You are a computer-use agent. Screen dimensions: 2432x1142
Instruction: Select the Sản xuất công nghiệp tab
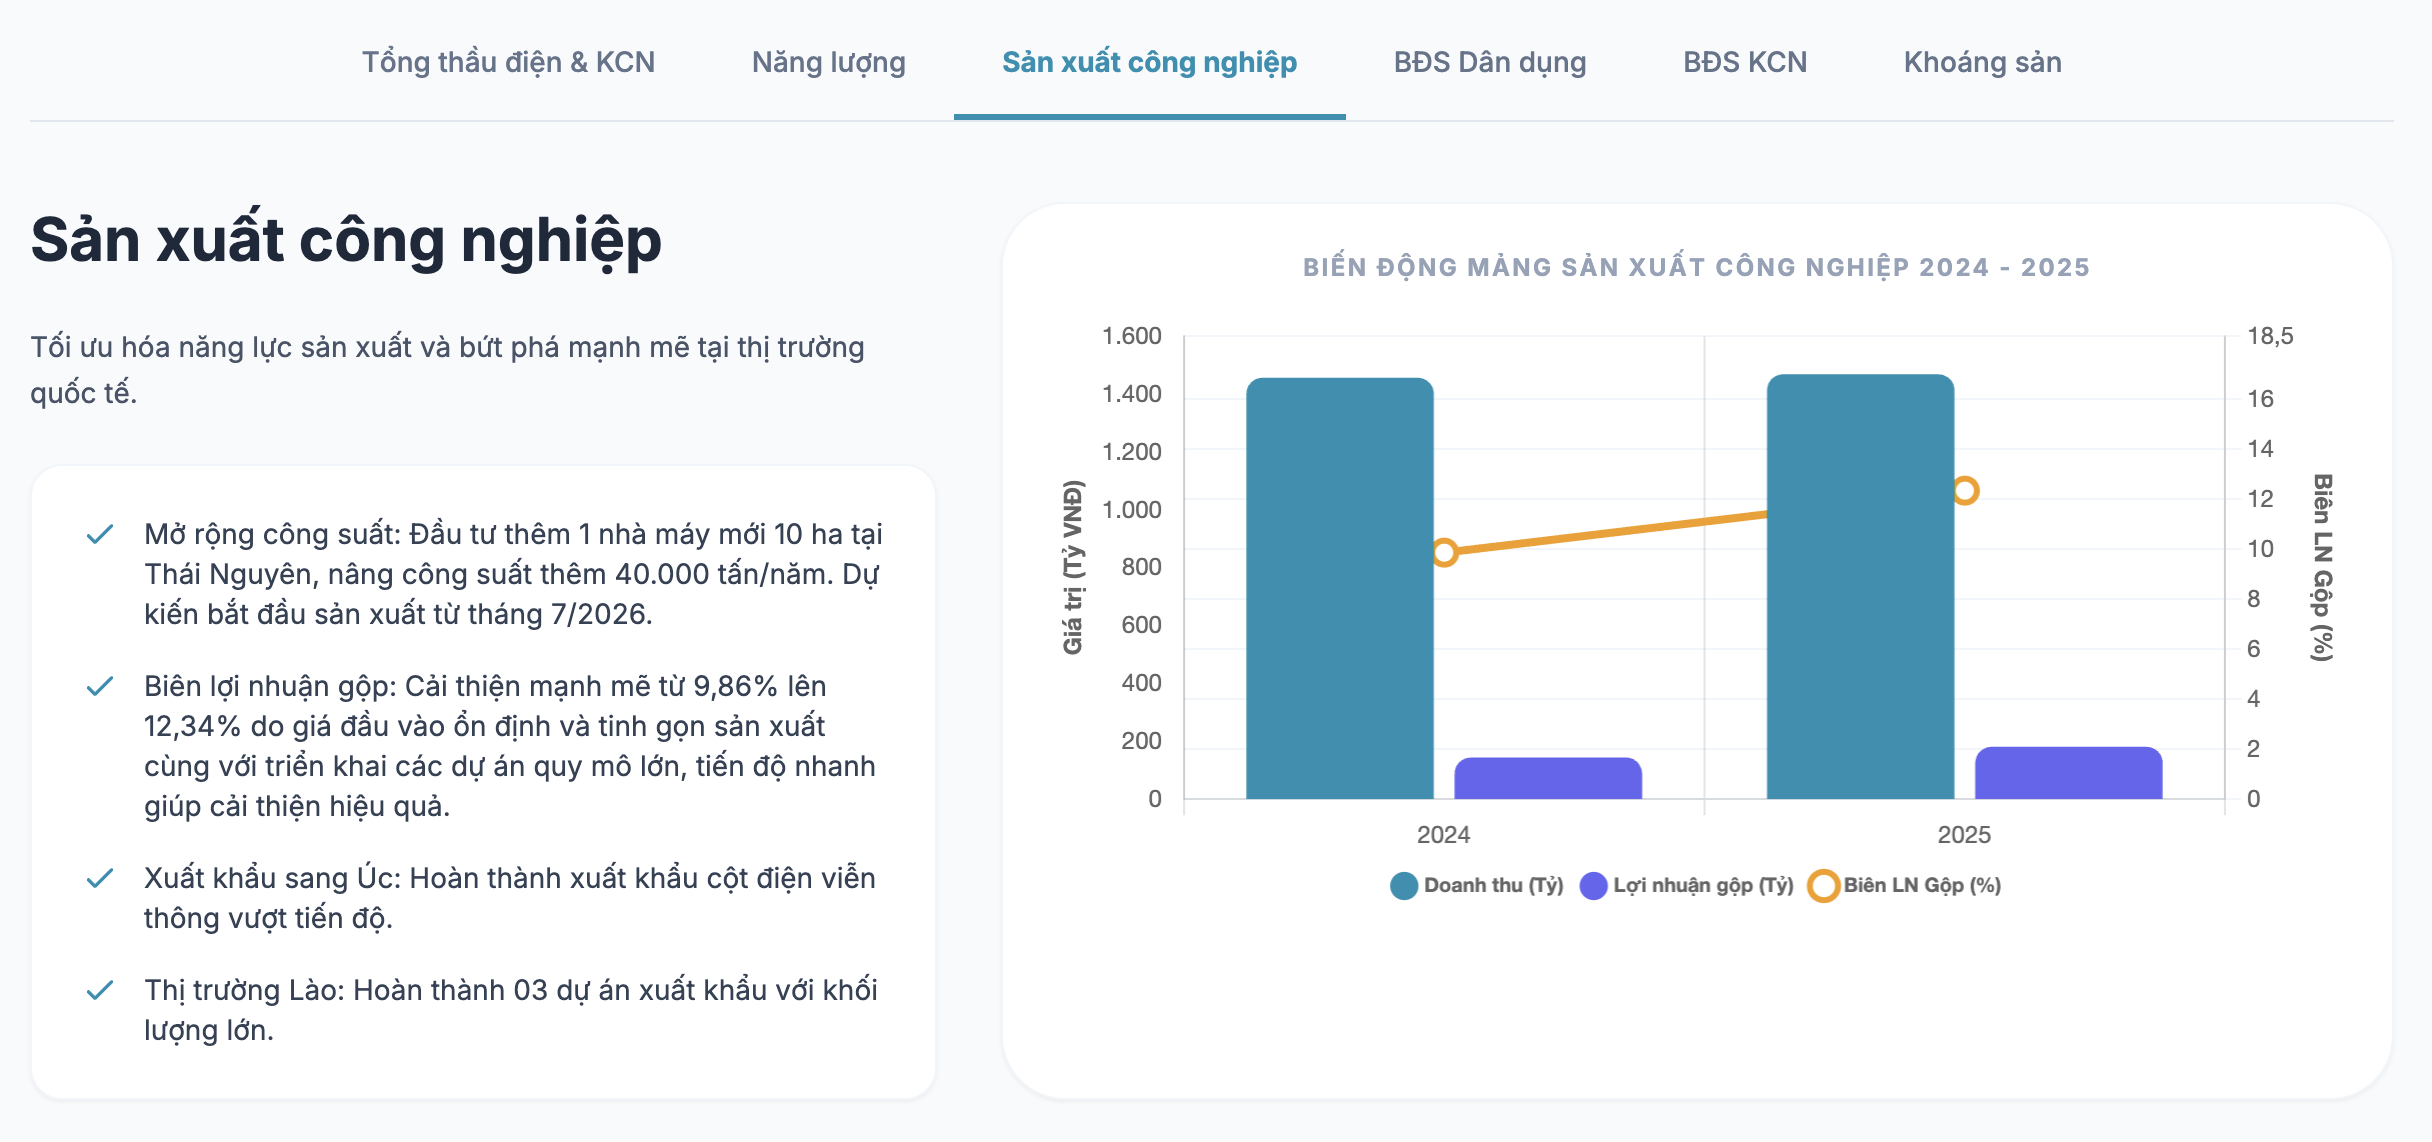pos(1149,62)
